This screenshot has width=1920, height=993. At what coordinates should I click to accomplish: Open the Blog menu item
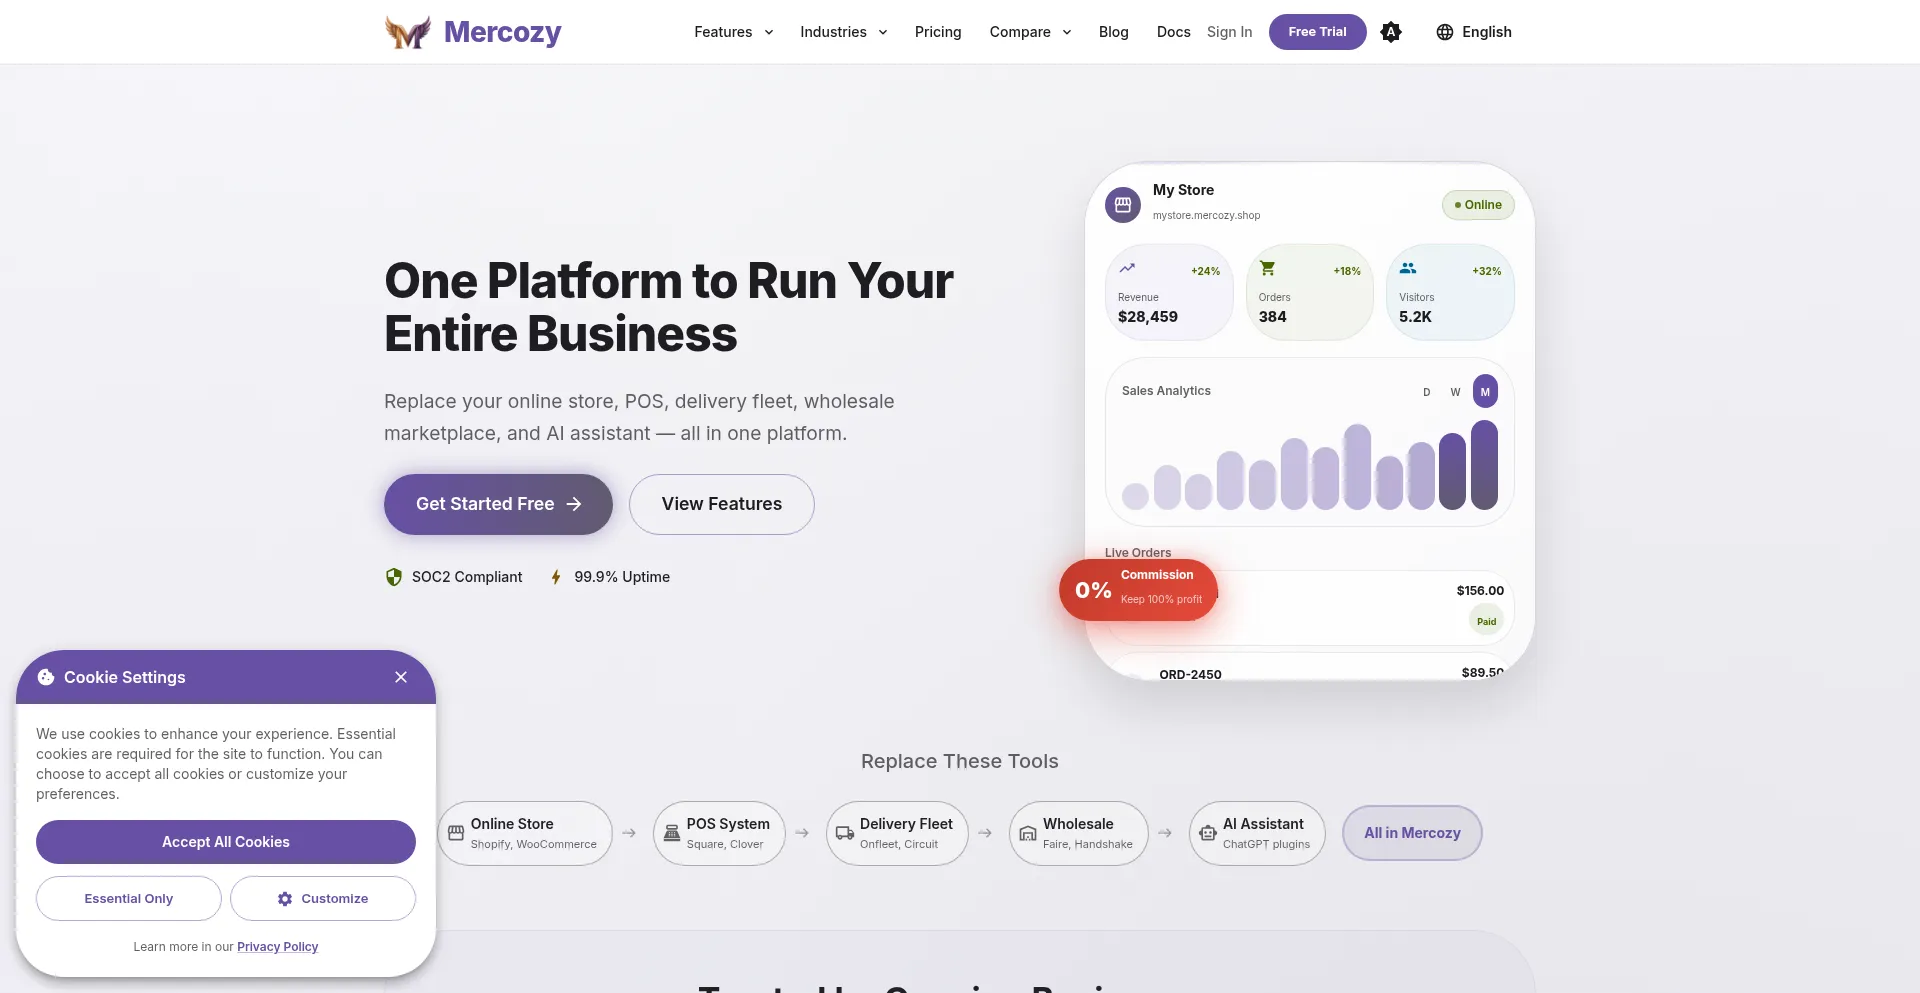(x=1114, y=32)
